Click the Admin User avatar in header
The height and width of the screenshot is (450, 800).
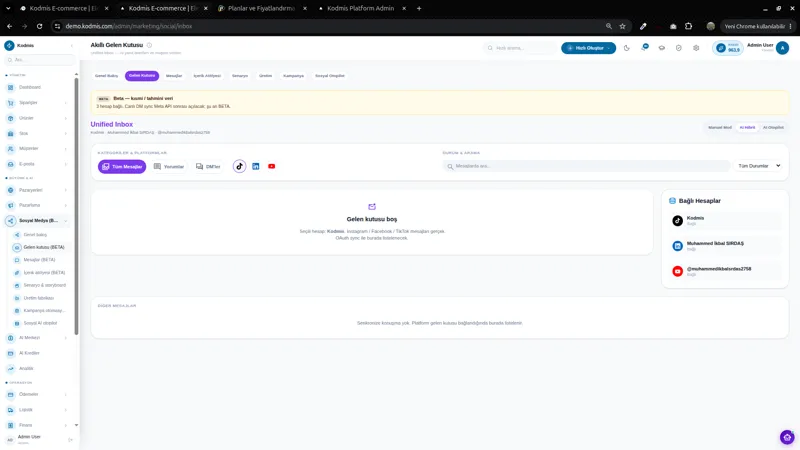coord(782,48)
